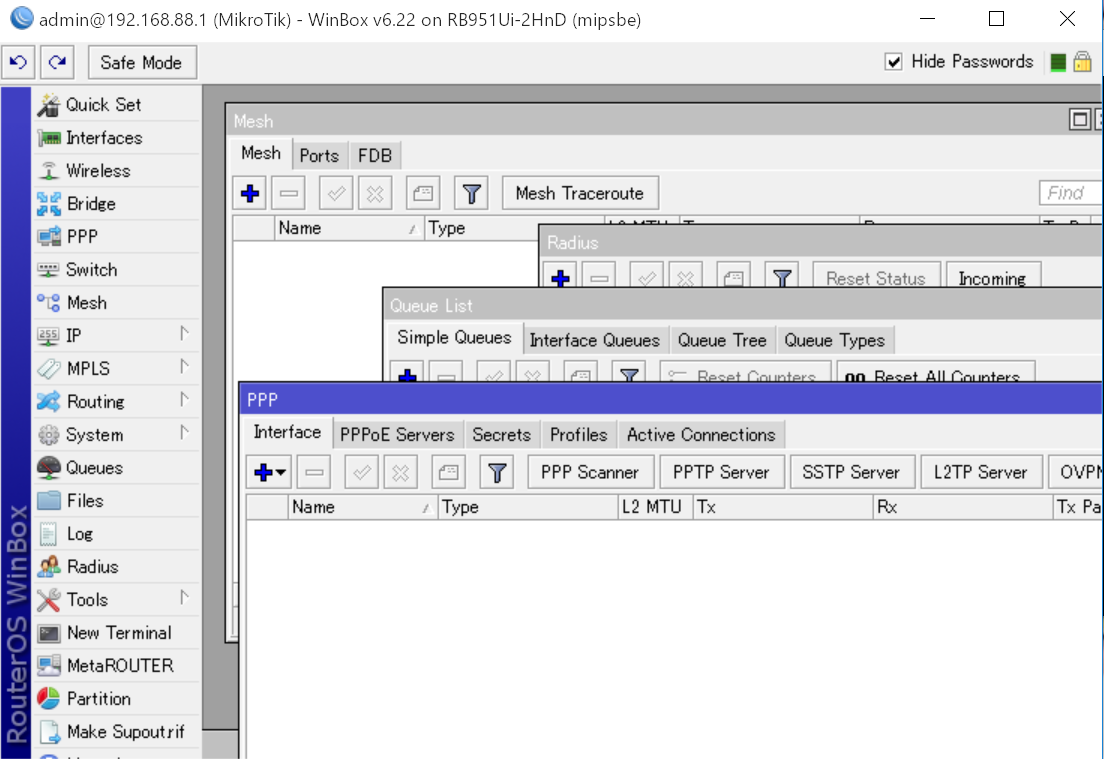Switch to FDB tab in Mesh window

tap(375, 156)
